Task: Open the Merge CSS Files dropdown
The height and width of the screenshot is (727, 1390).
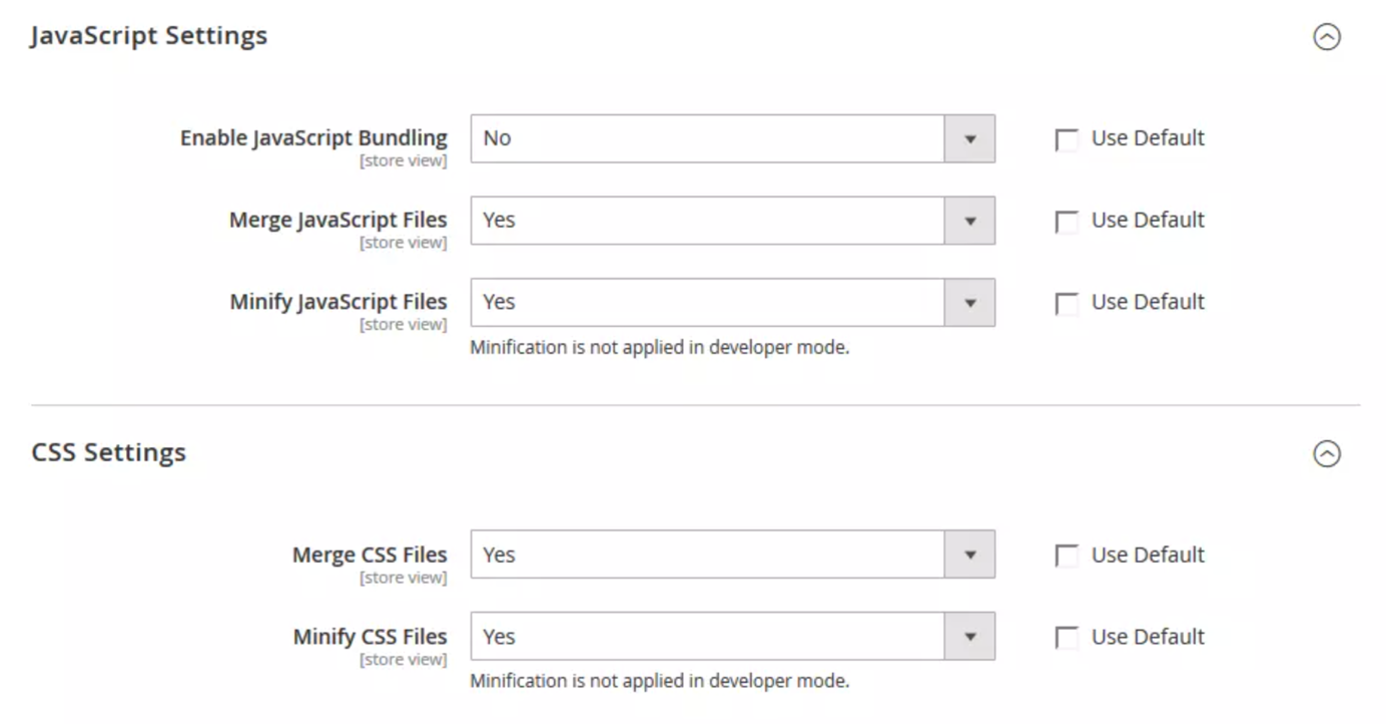Action: (x=700, y=554)
